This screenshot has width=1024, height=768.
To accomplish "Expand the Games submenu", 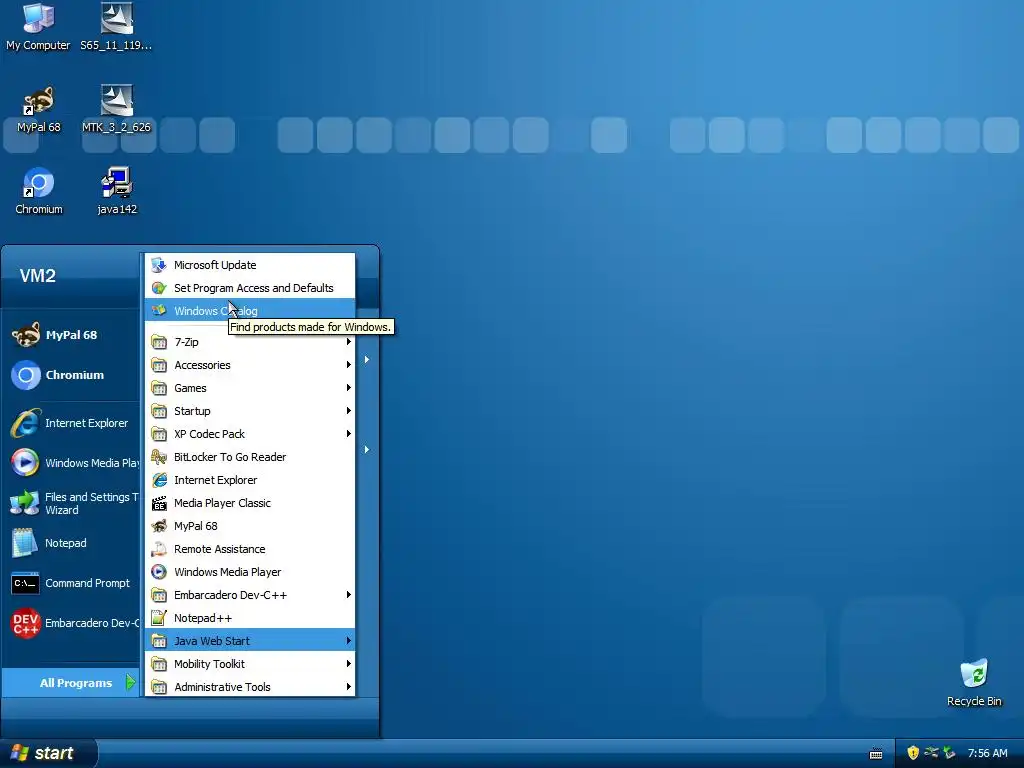I will point(249,388).
